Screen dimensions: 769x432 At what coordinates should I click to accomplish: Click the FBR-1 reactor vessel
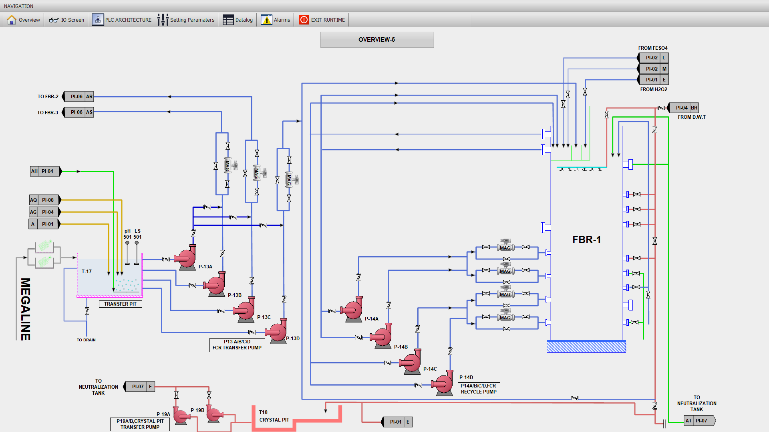coord(585,241)
